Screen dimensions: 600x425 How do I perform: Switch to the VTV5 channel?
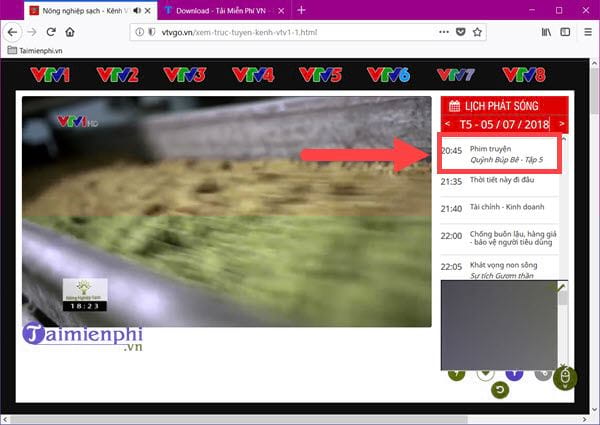point(320,75)
